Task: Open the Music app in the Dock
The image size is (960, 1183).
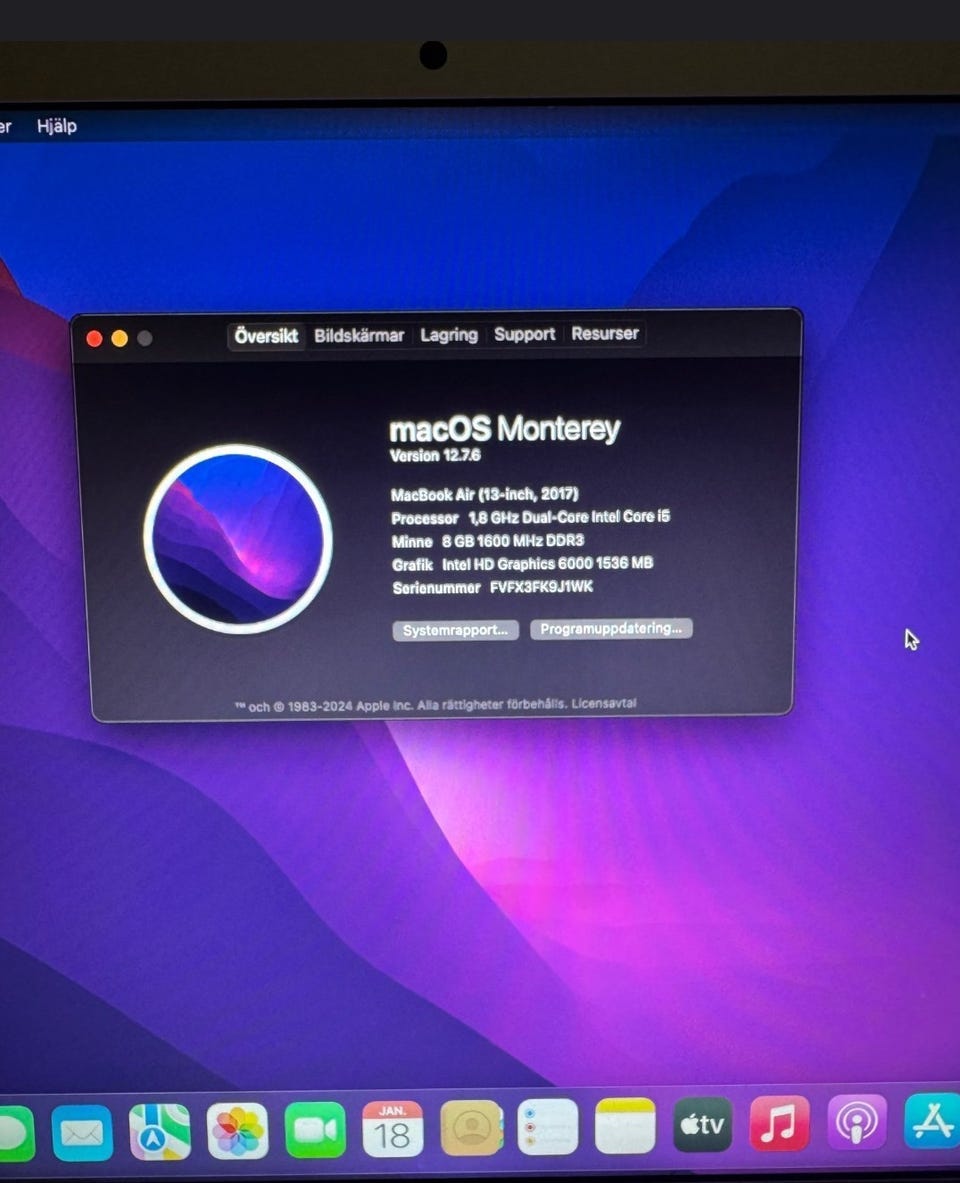Action: coord(779,1124)
